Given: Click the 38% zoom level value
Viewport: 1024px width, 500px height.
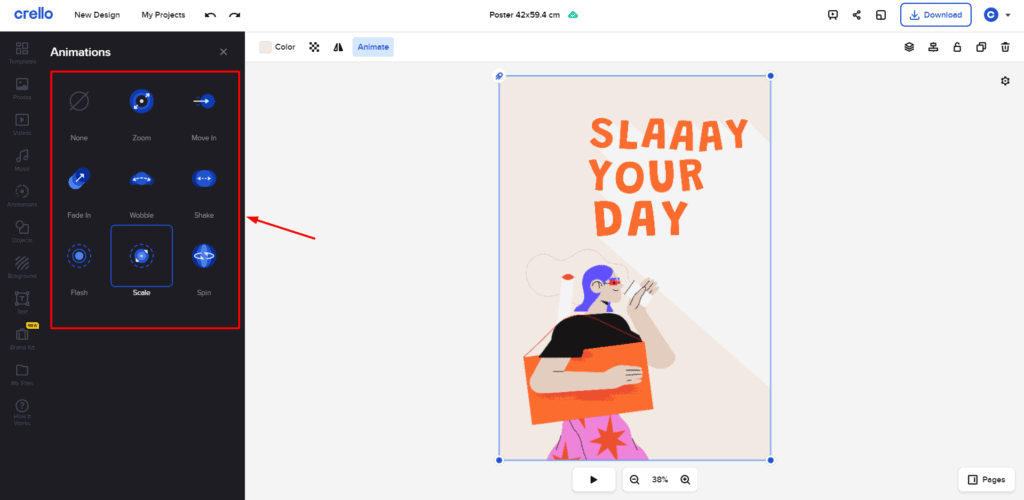Looking at the screenshot, I should 660,480.
